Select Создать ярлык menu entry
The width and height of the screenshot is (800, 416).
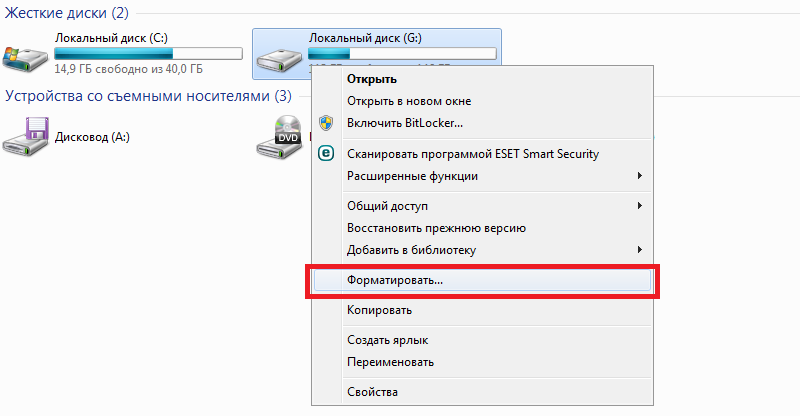(388, 340)
